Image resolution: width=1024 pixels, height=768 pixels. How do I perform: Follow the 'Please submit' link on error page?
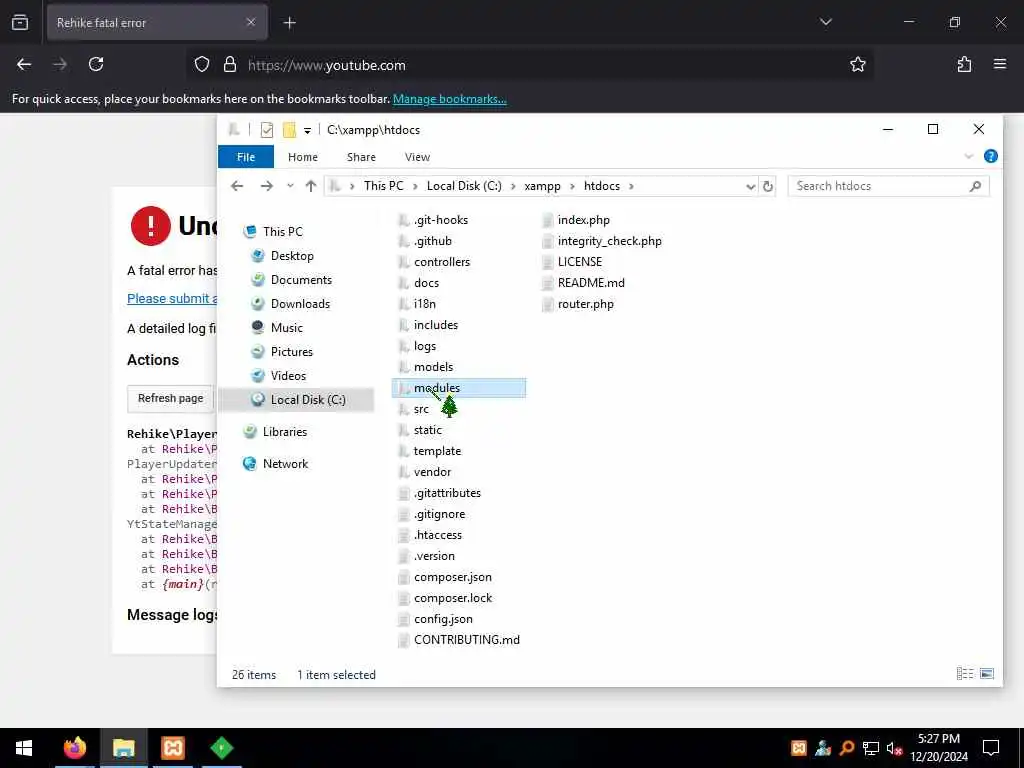172,298
